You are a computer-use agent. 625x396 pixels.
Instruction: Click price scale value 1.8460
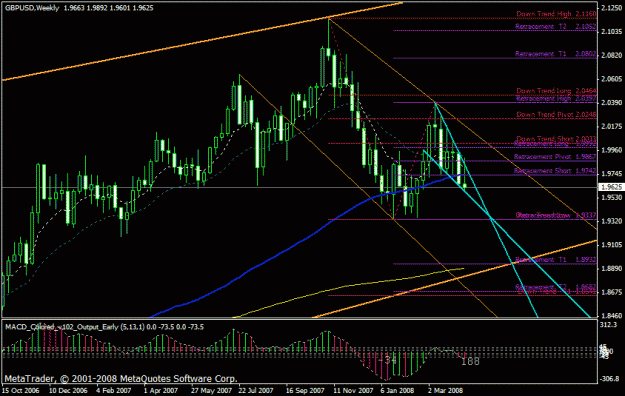(612, 315)
